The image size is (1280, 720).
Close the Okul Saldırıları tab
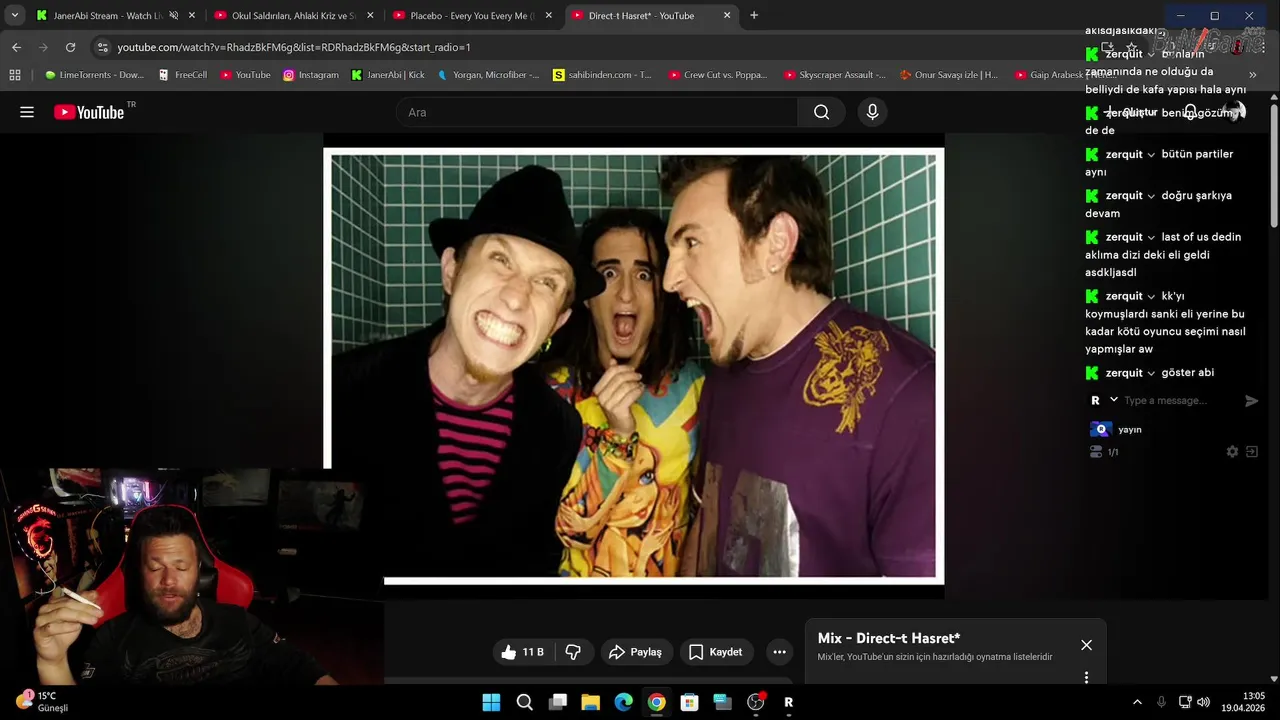370,16
